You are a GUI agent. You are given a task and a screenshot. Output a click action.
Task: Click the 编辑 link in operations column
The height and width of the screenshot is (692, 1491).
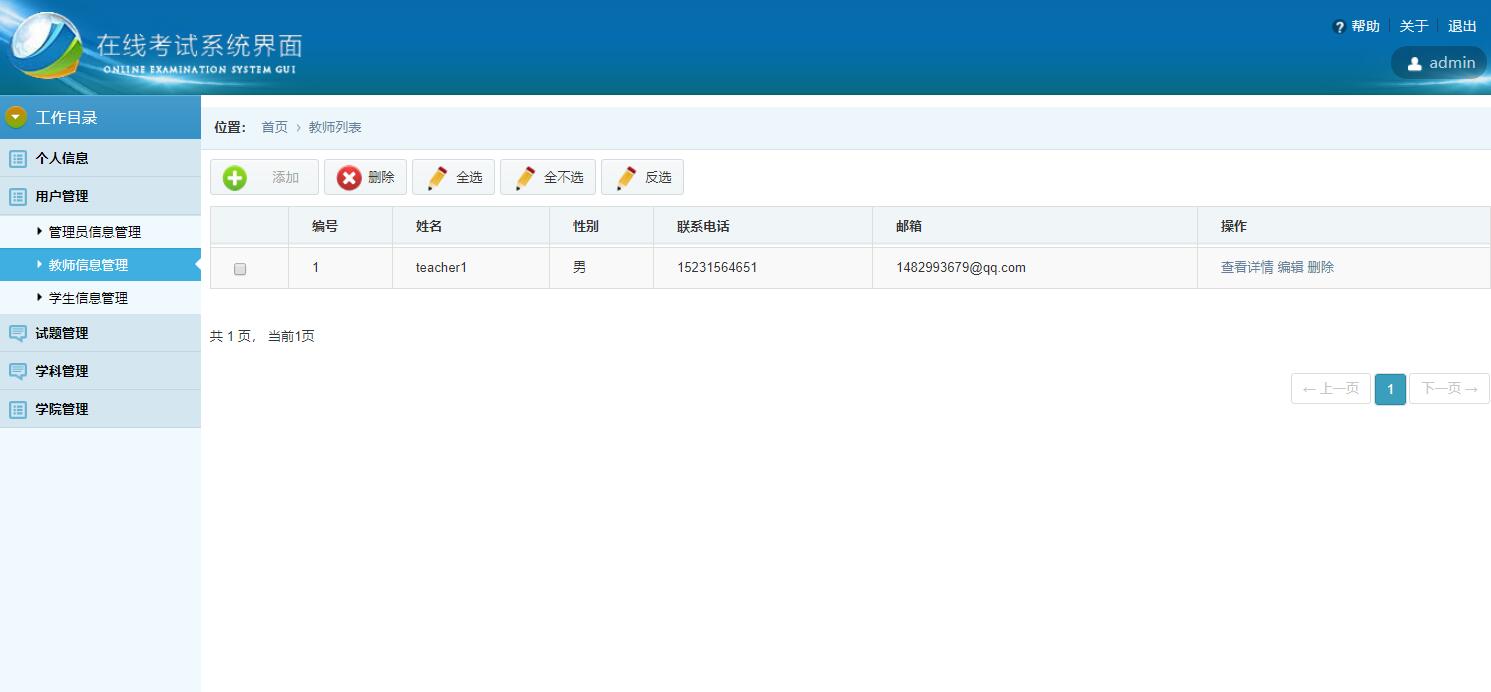[x=1289, y=267]
